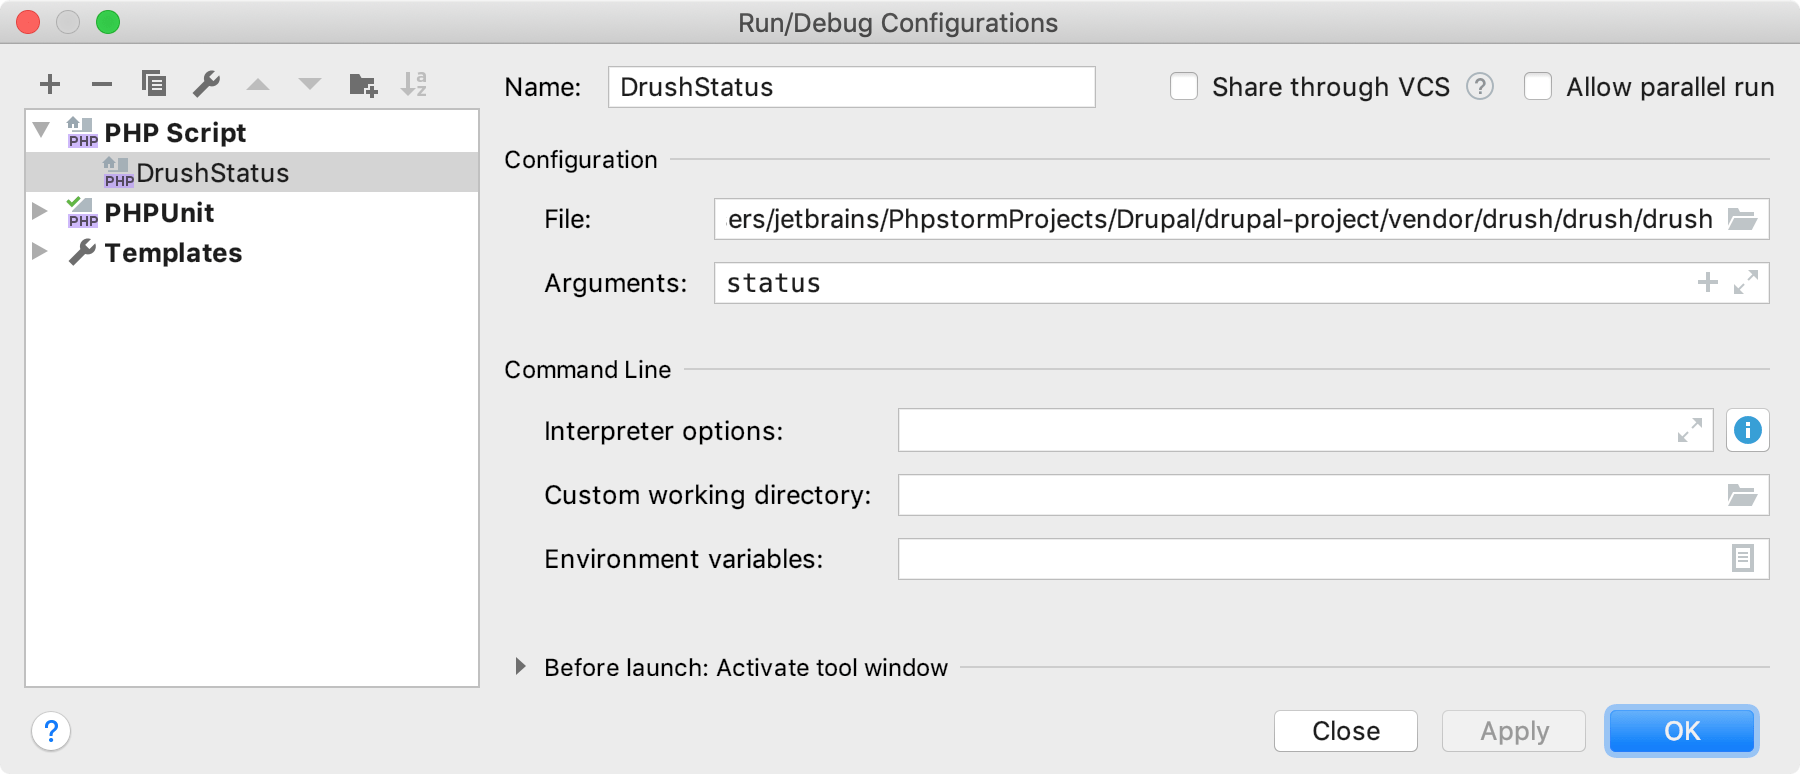The image size is (1800, 774).
Task: Open VCS sharing help question mark
Action: [1480, 87]
